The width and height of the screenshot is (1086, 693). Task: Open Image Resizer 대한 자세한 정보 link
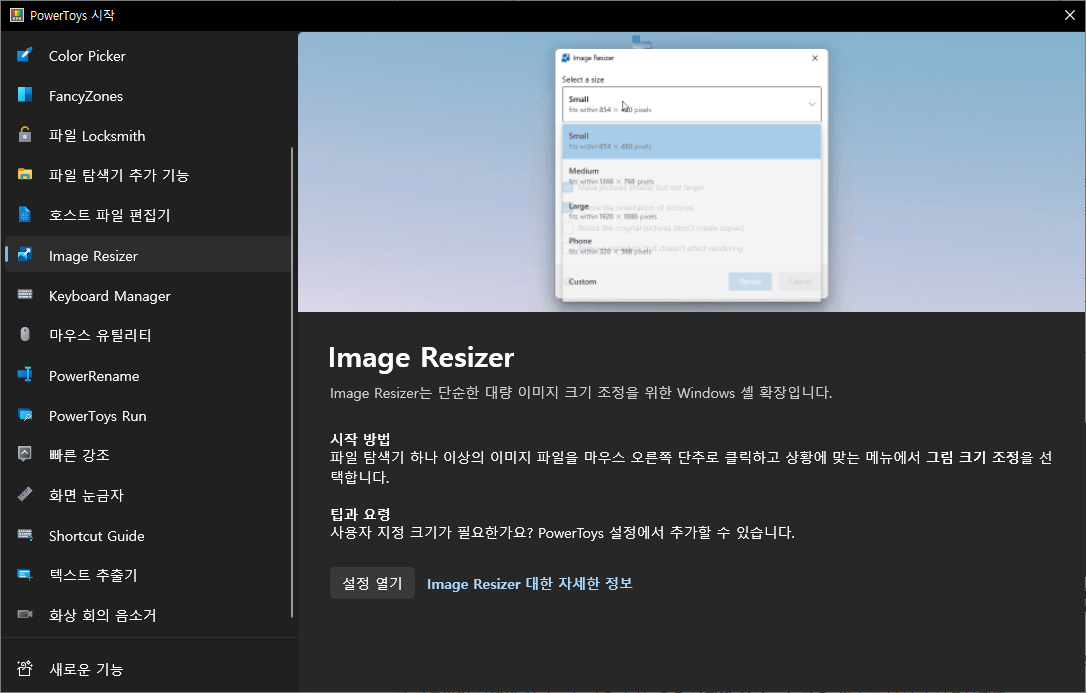tap(529, 584)
